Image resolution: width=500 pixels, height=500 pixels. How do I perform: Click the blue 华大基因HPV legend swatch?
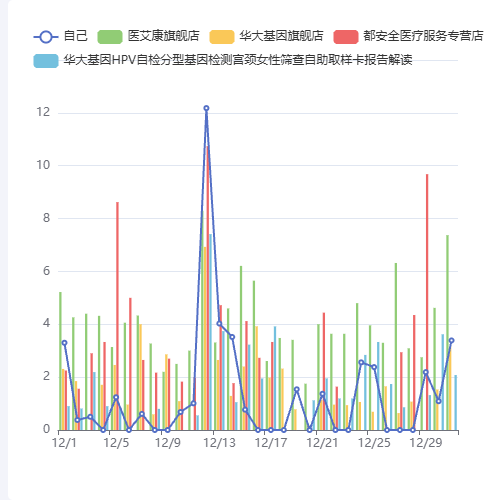coord(46,61)
